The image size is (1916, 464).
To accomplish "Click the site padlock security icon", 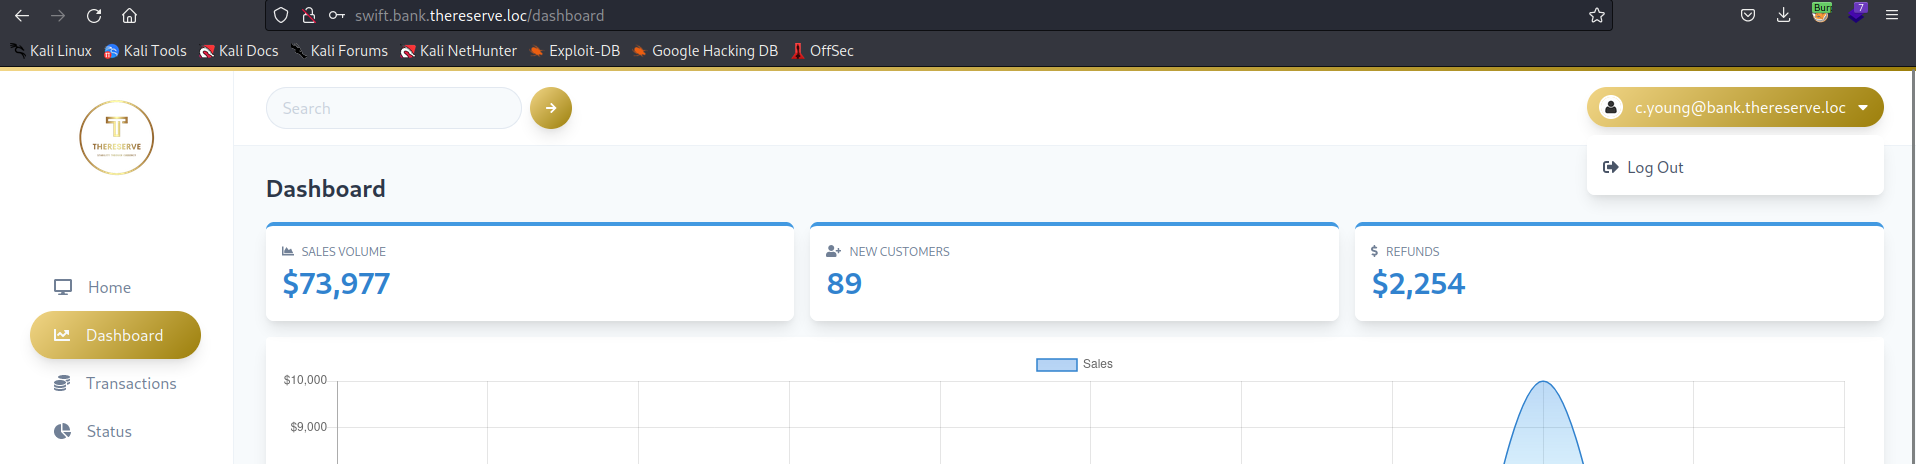I will 309,16.
